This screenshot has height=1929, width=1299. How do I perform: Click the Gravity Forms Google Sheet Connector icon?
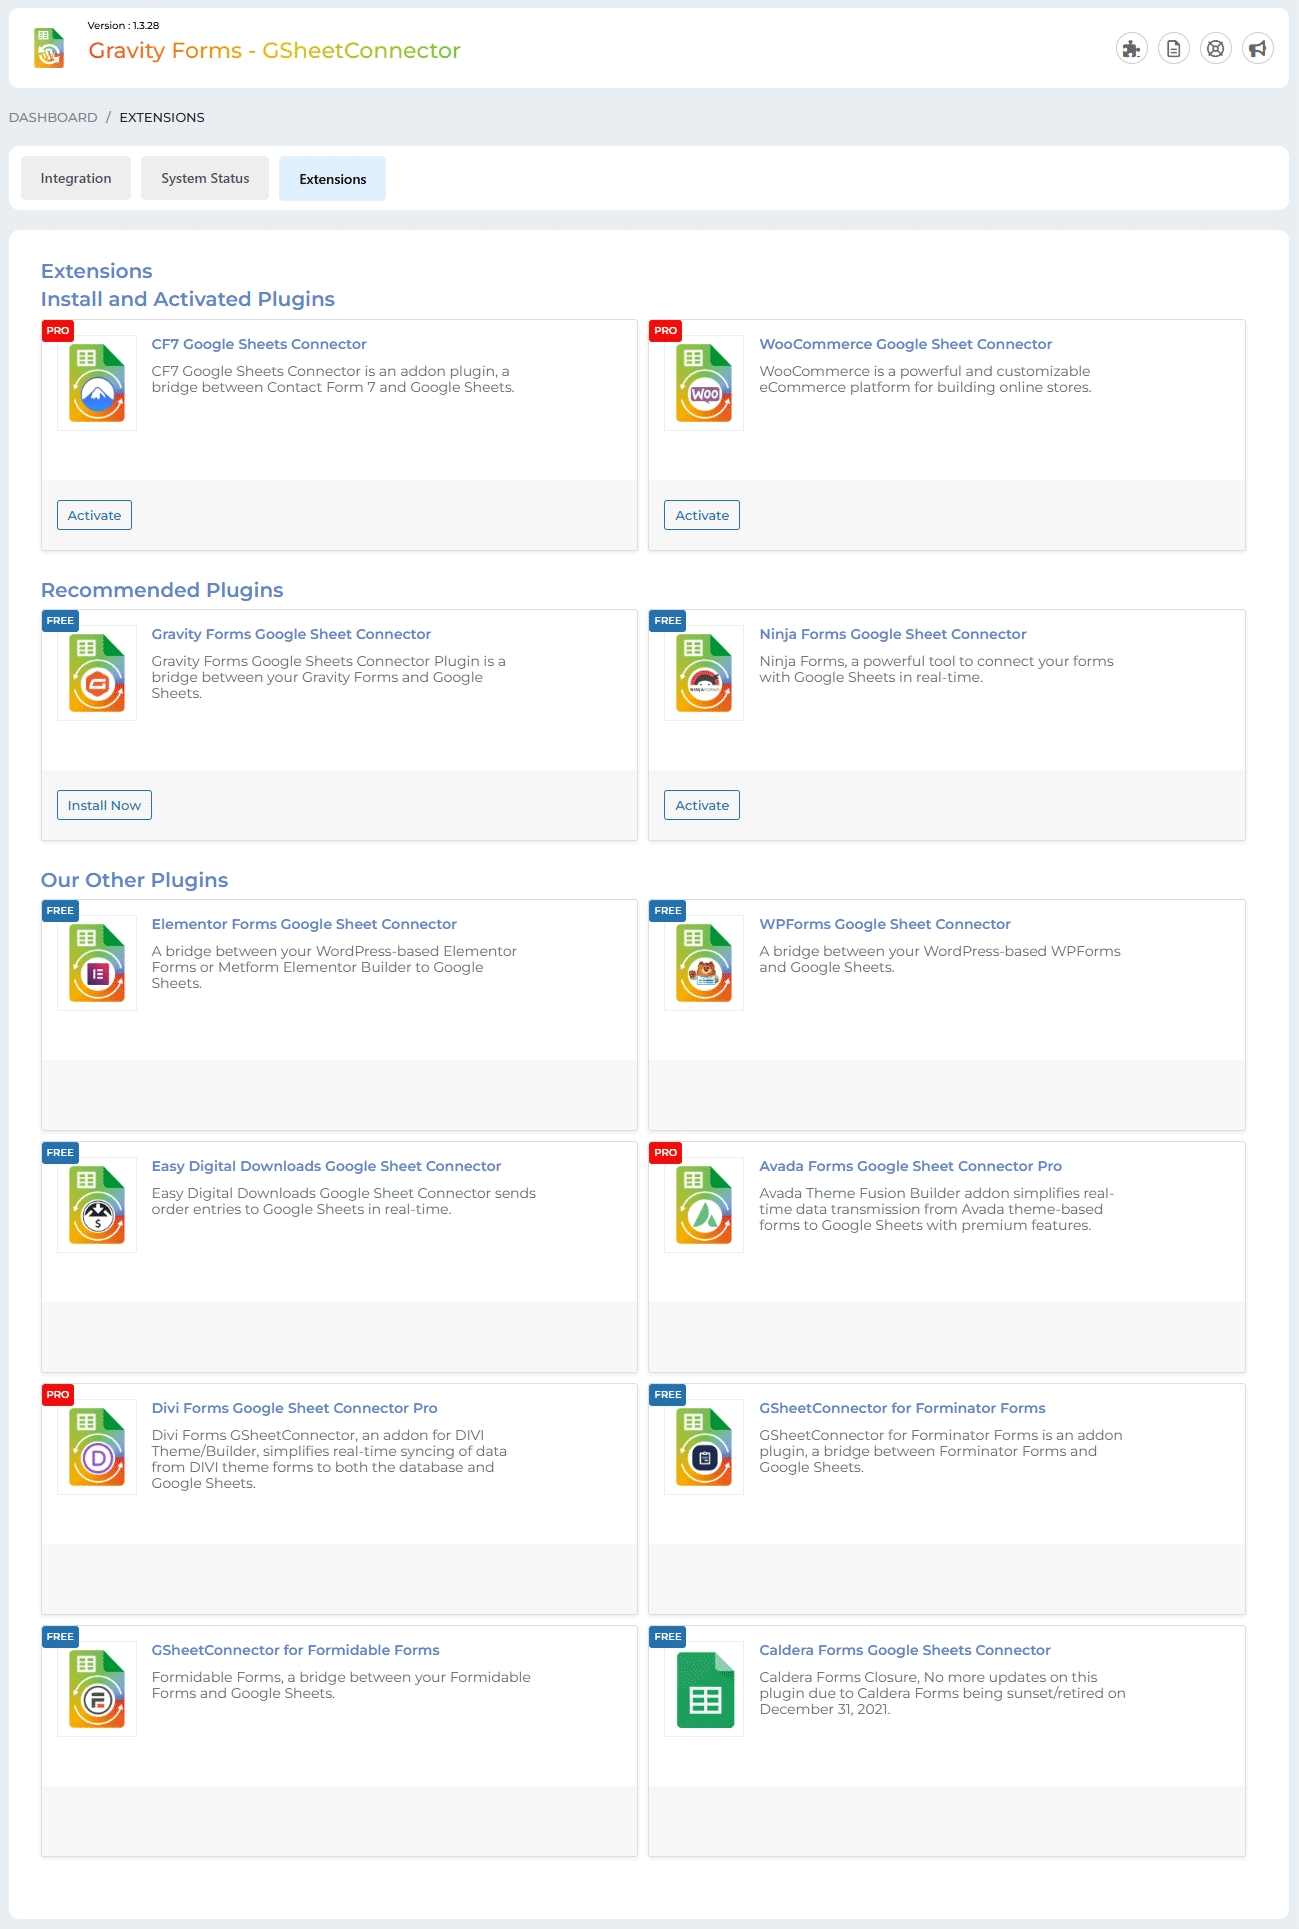[x=97, y=673]
